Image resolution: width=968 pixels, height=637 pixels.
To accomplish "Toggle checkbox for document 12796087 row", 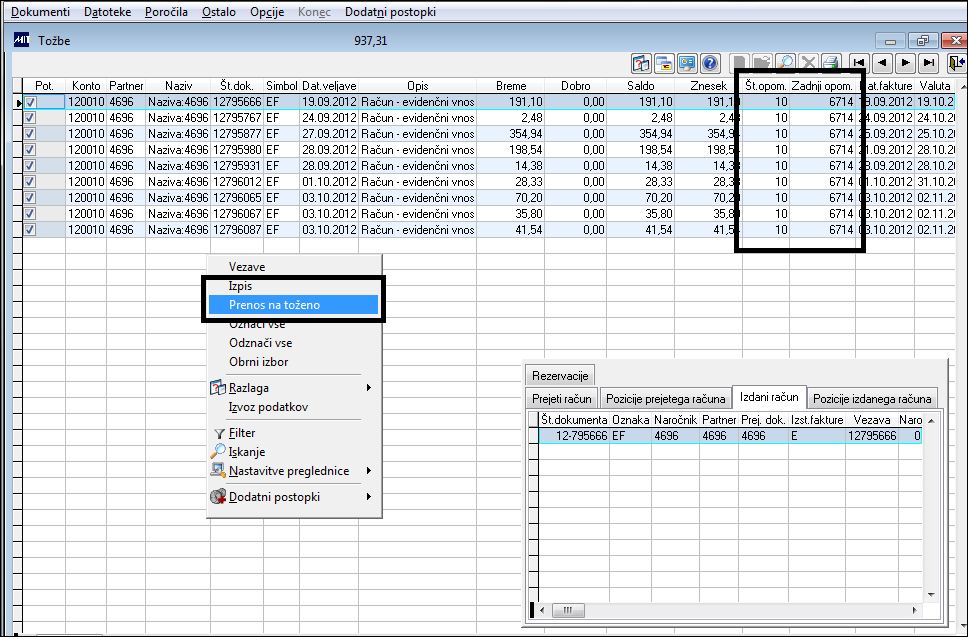I will pos(30,230).
